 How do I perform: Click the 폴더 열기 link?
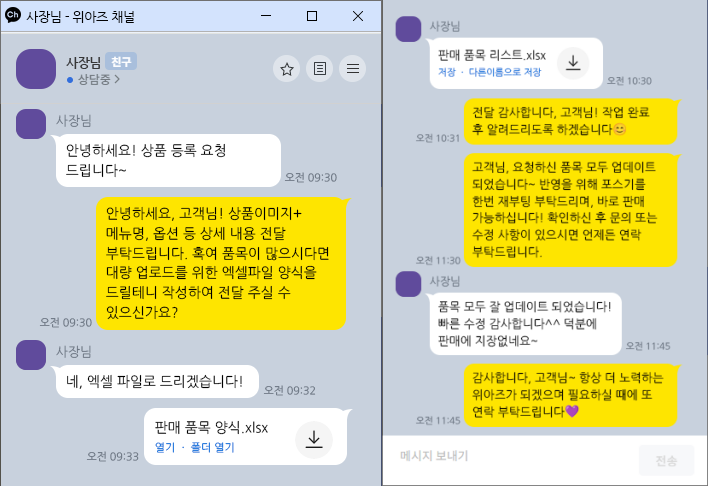[x=212, y=447]
